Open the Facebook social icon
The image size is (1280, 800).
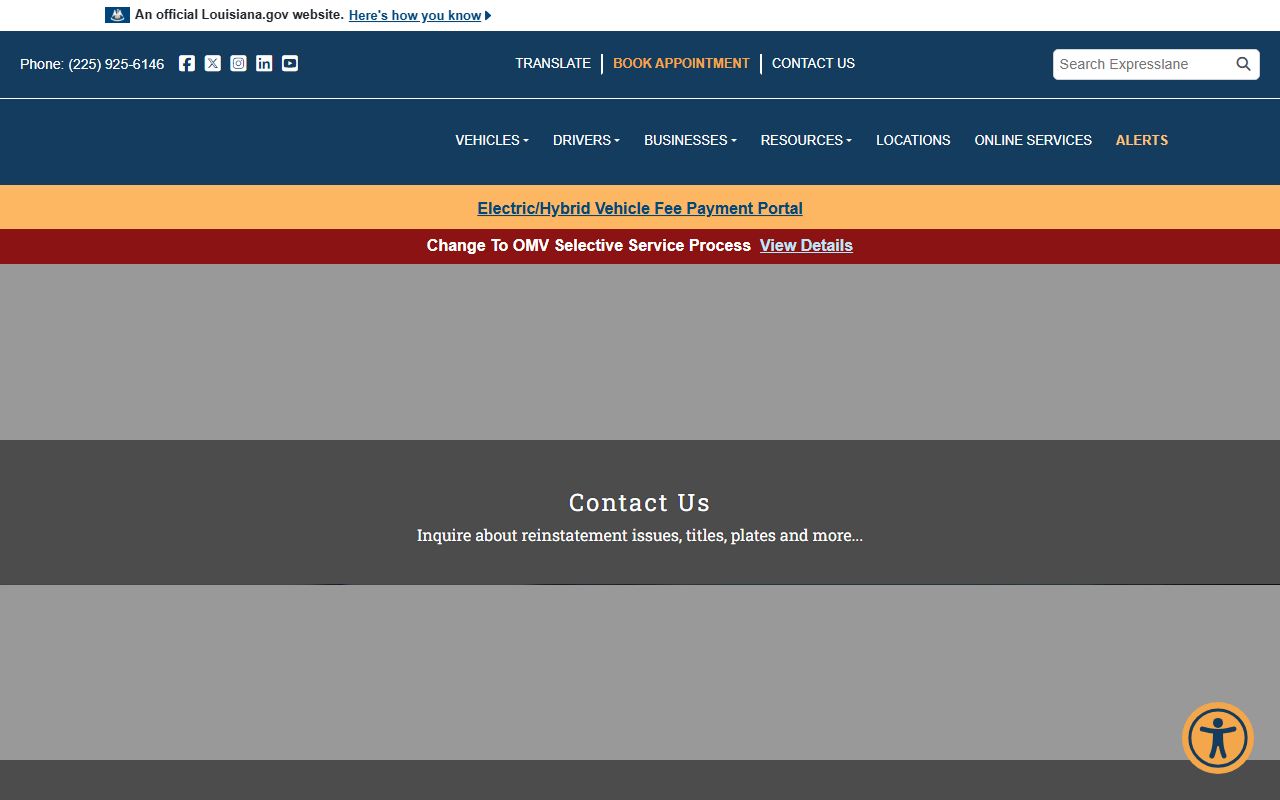pos(187,63)
